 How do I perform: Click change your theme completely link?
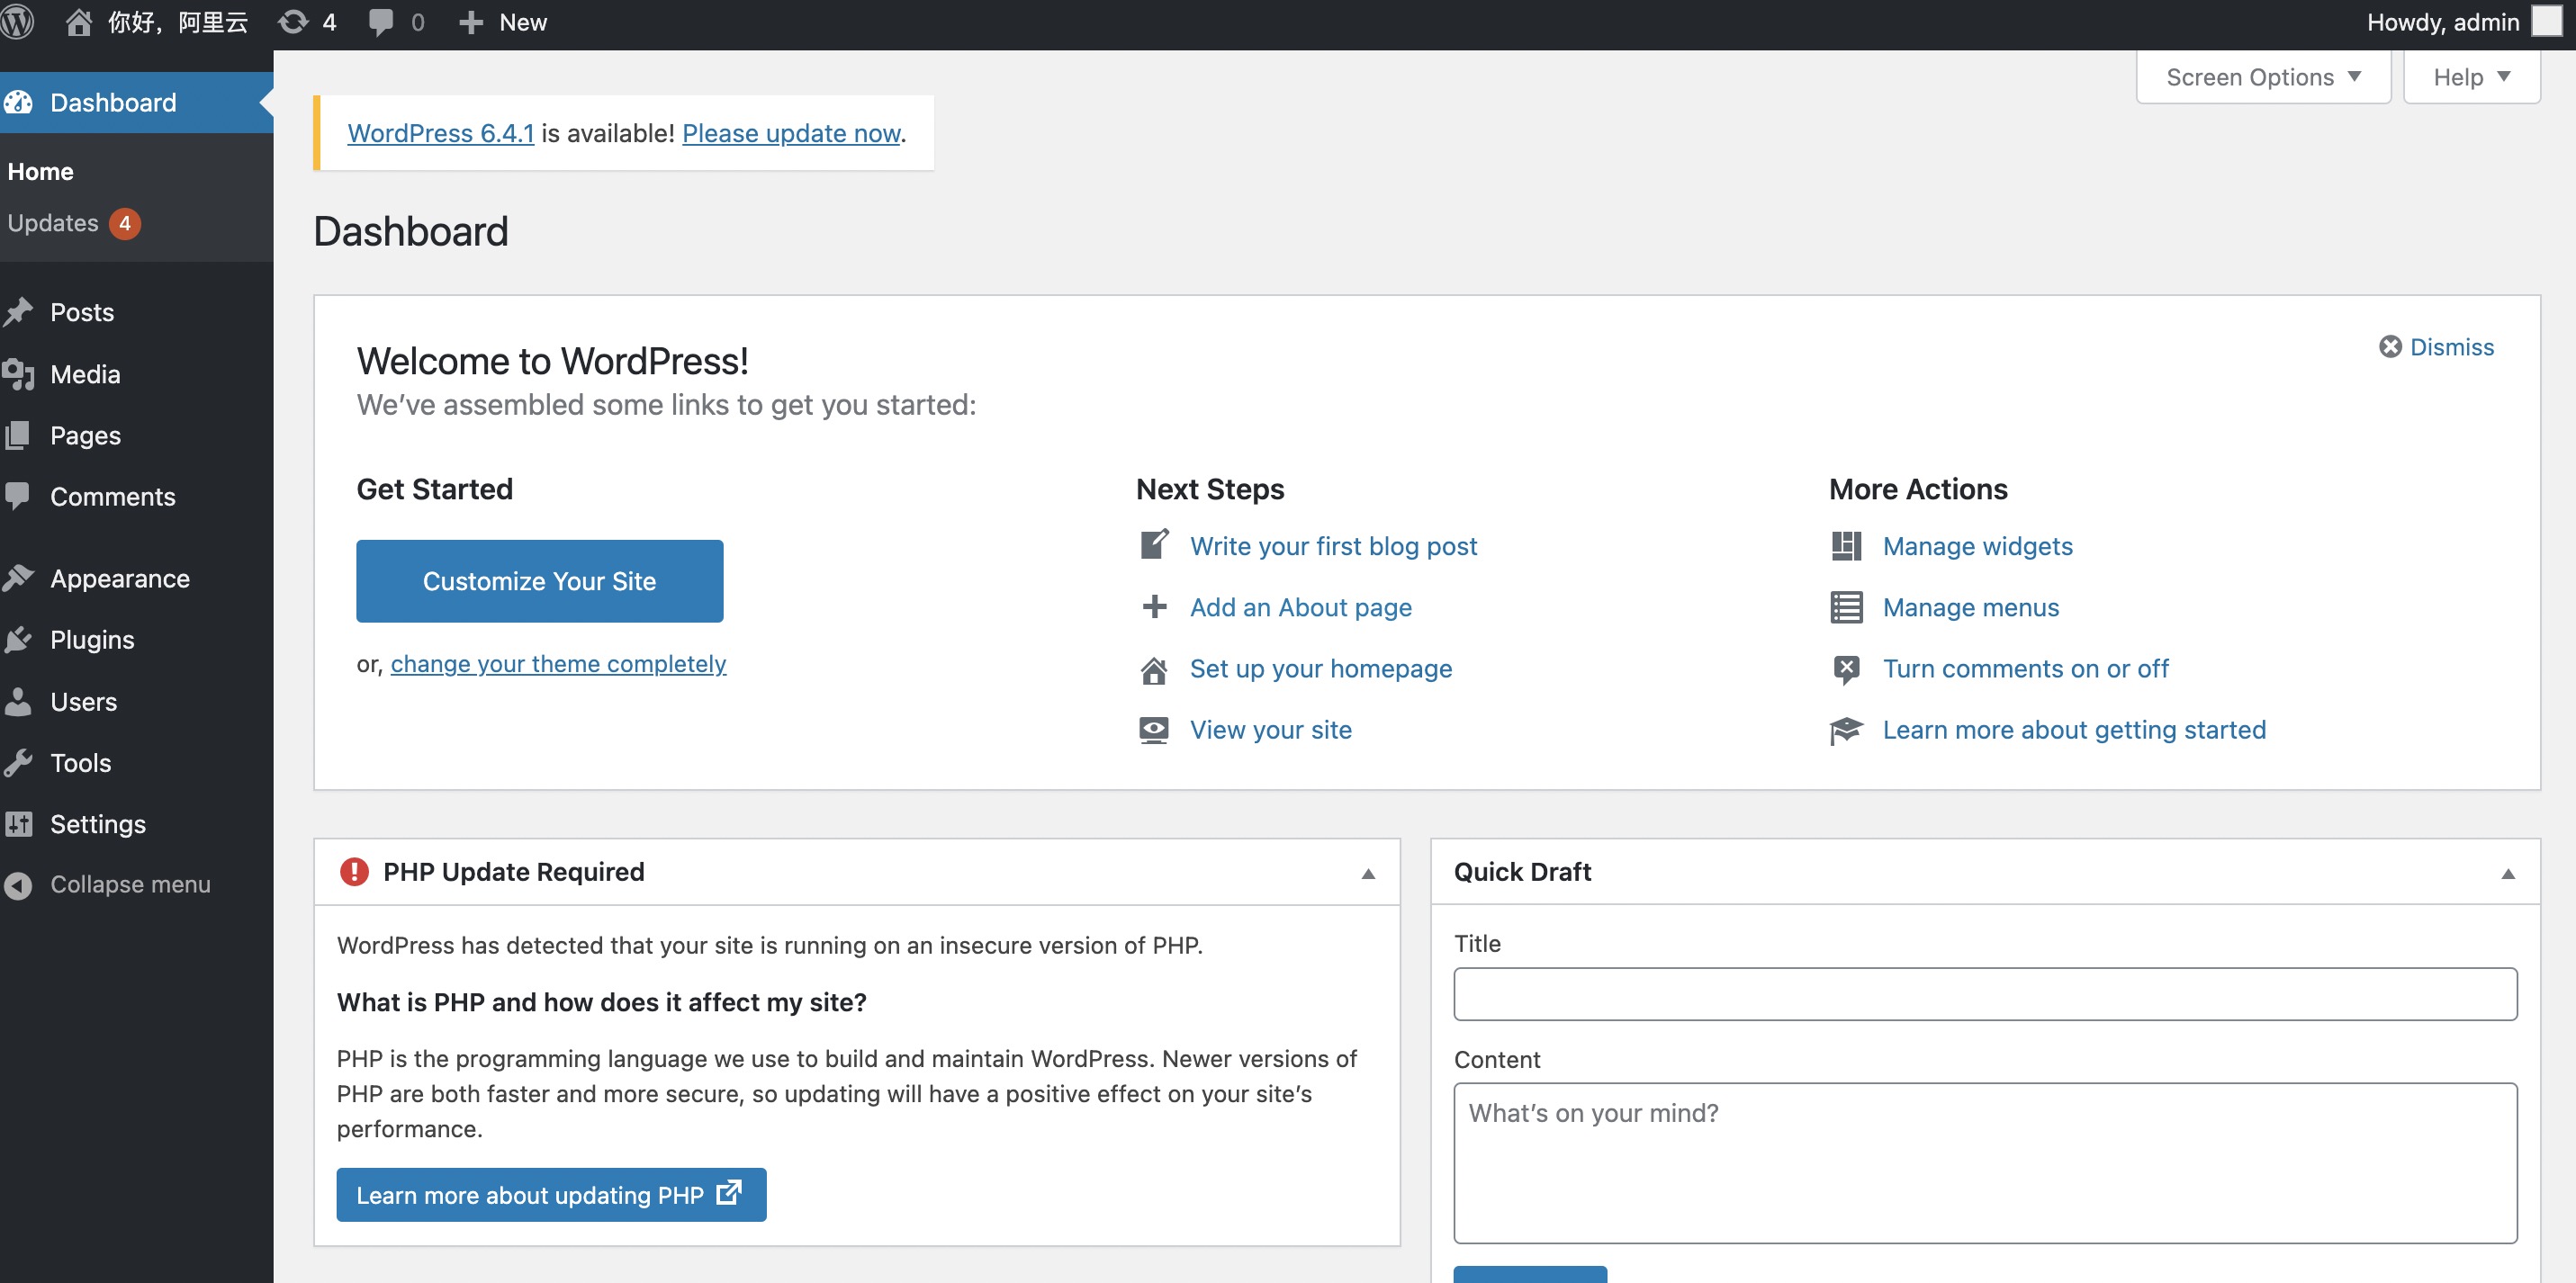coord(558,663)
